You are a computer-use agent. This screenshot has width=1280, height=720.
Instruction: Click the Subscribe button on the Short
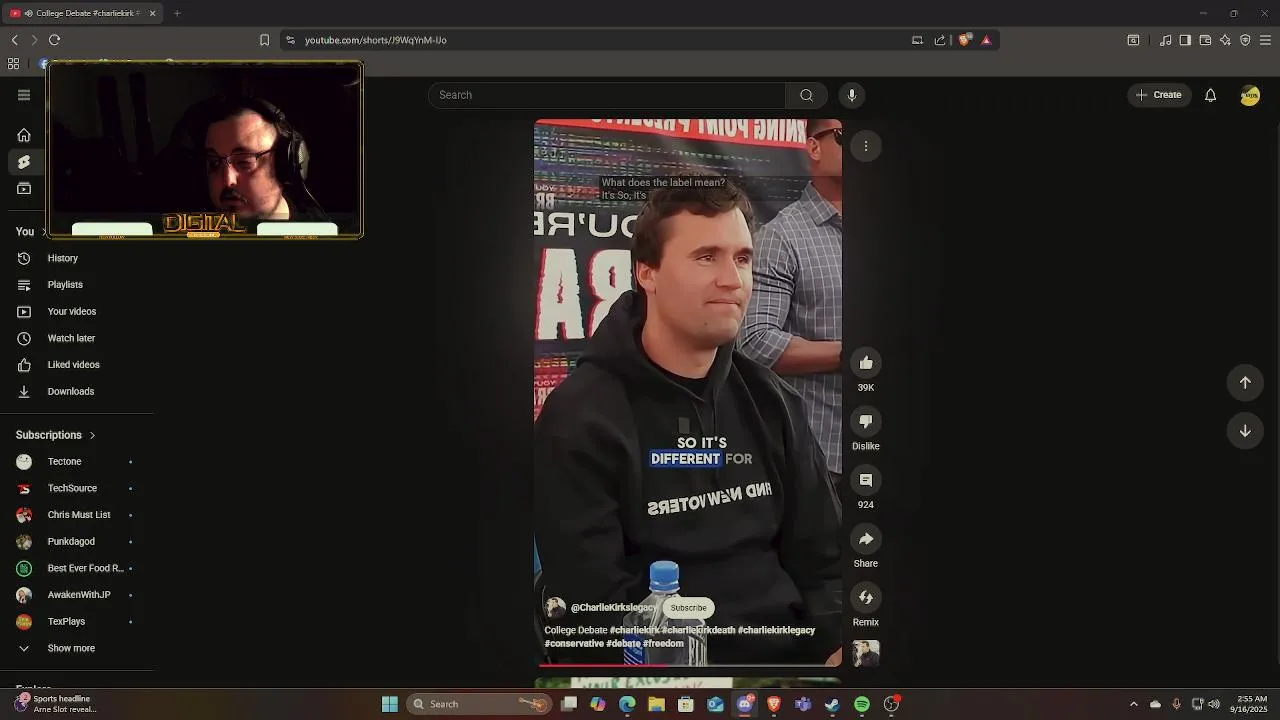688,608
